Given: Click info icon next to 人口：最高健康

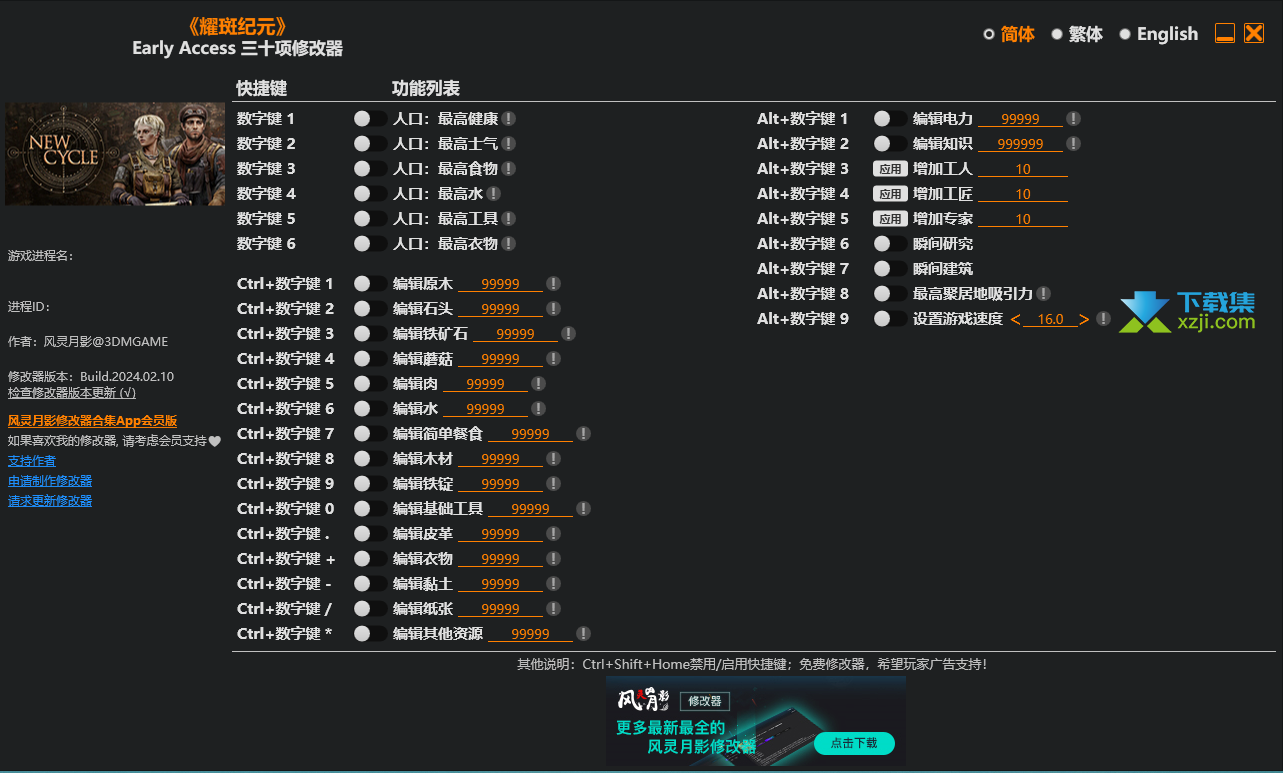Looking at the screenshot, I should [x=509, y=118].
